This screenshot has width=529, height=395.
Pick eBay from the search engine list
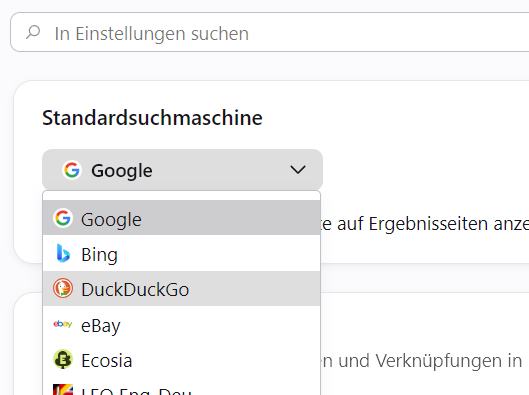click(x=101, y=326)
